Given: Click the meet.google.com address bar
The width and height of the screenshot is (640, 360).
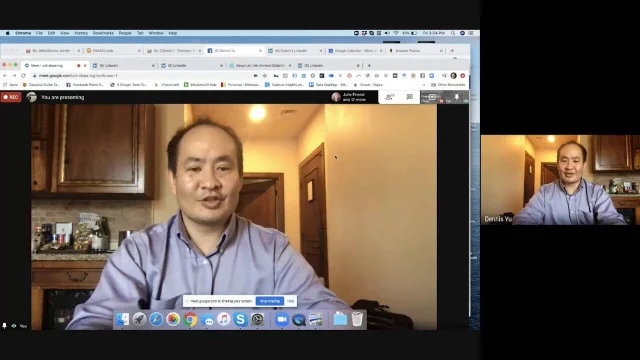Looking at the screenshot, I should coord(143,76).
